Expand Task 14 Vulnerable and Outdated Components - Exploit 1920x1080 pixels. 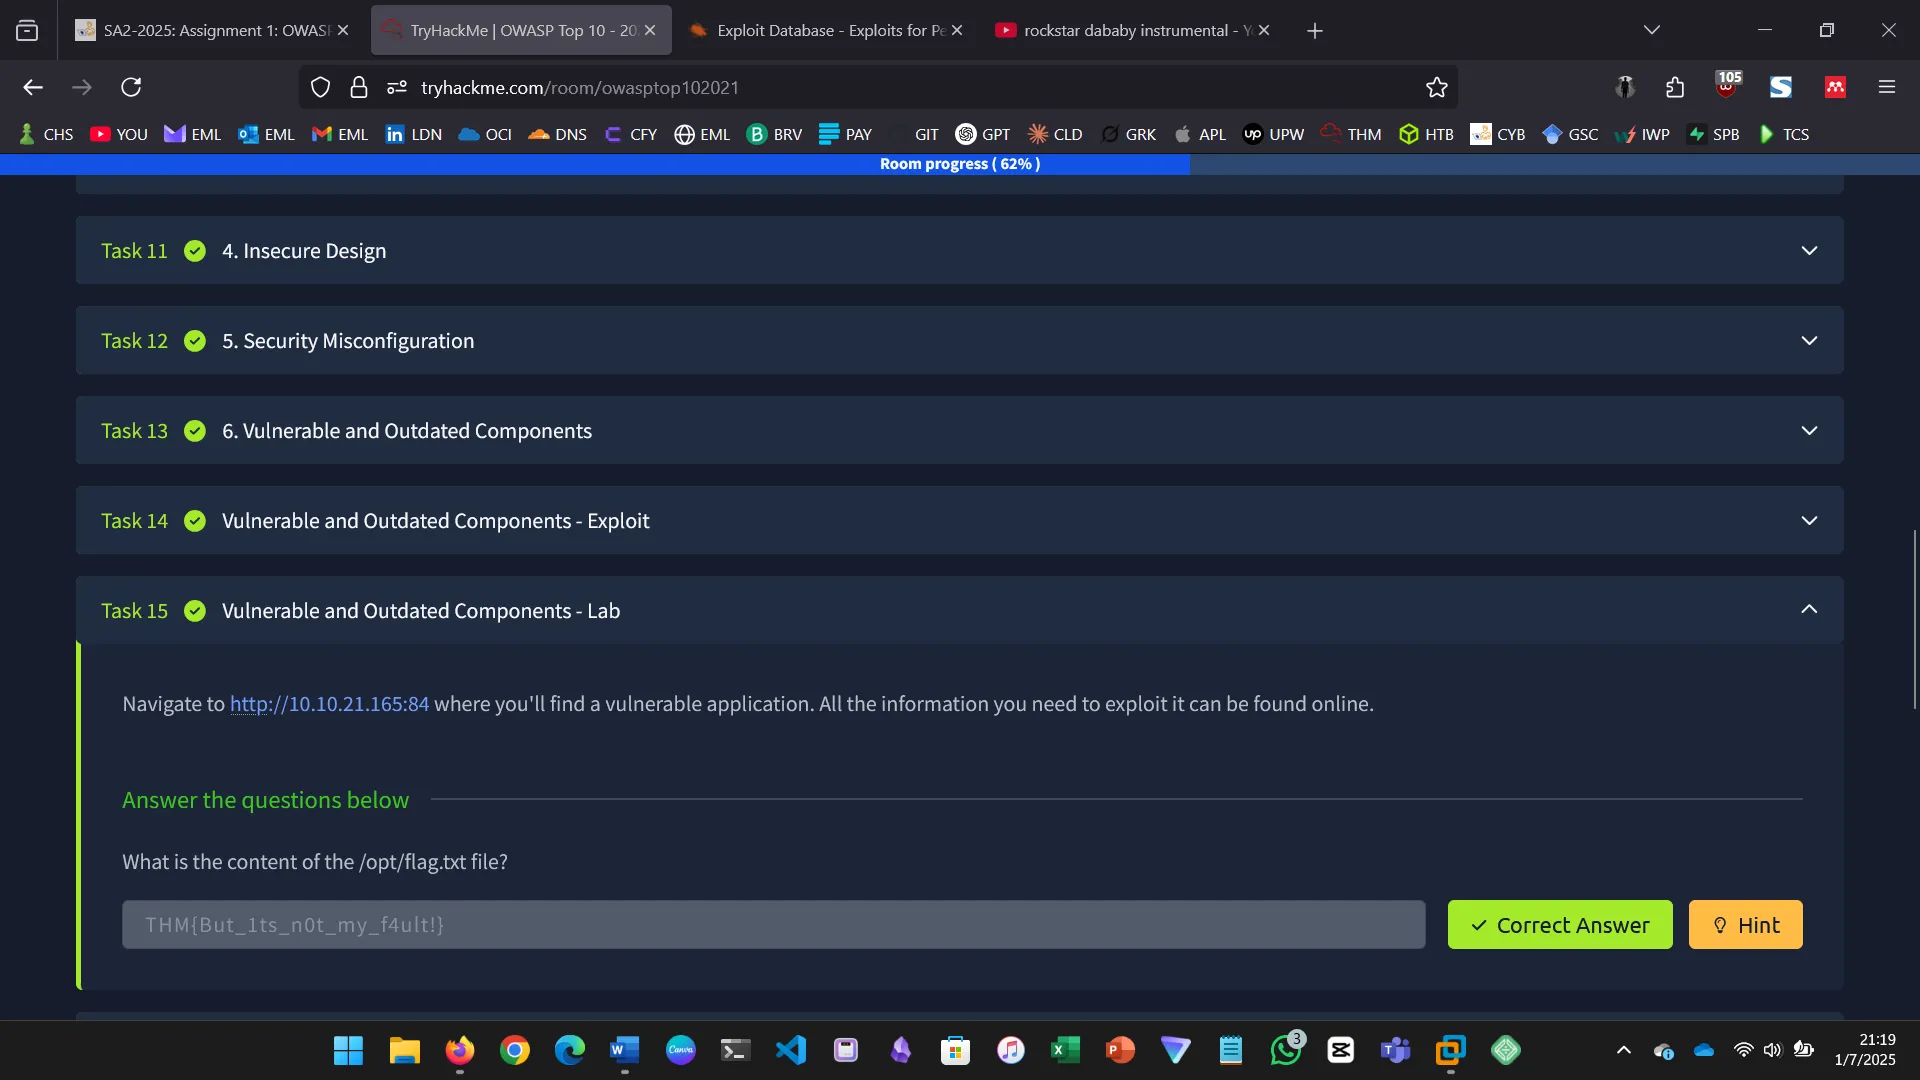tap(1810, 520)
